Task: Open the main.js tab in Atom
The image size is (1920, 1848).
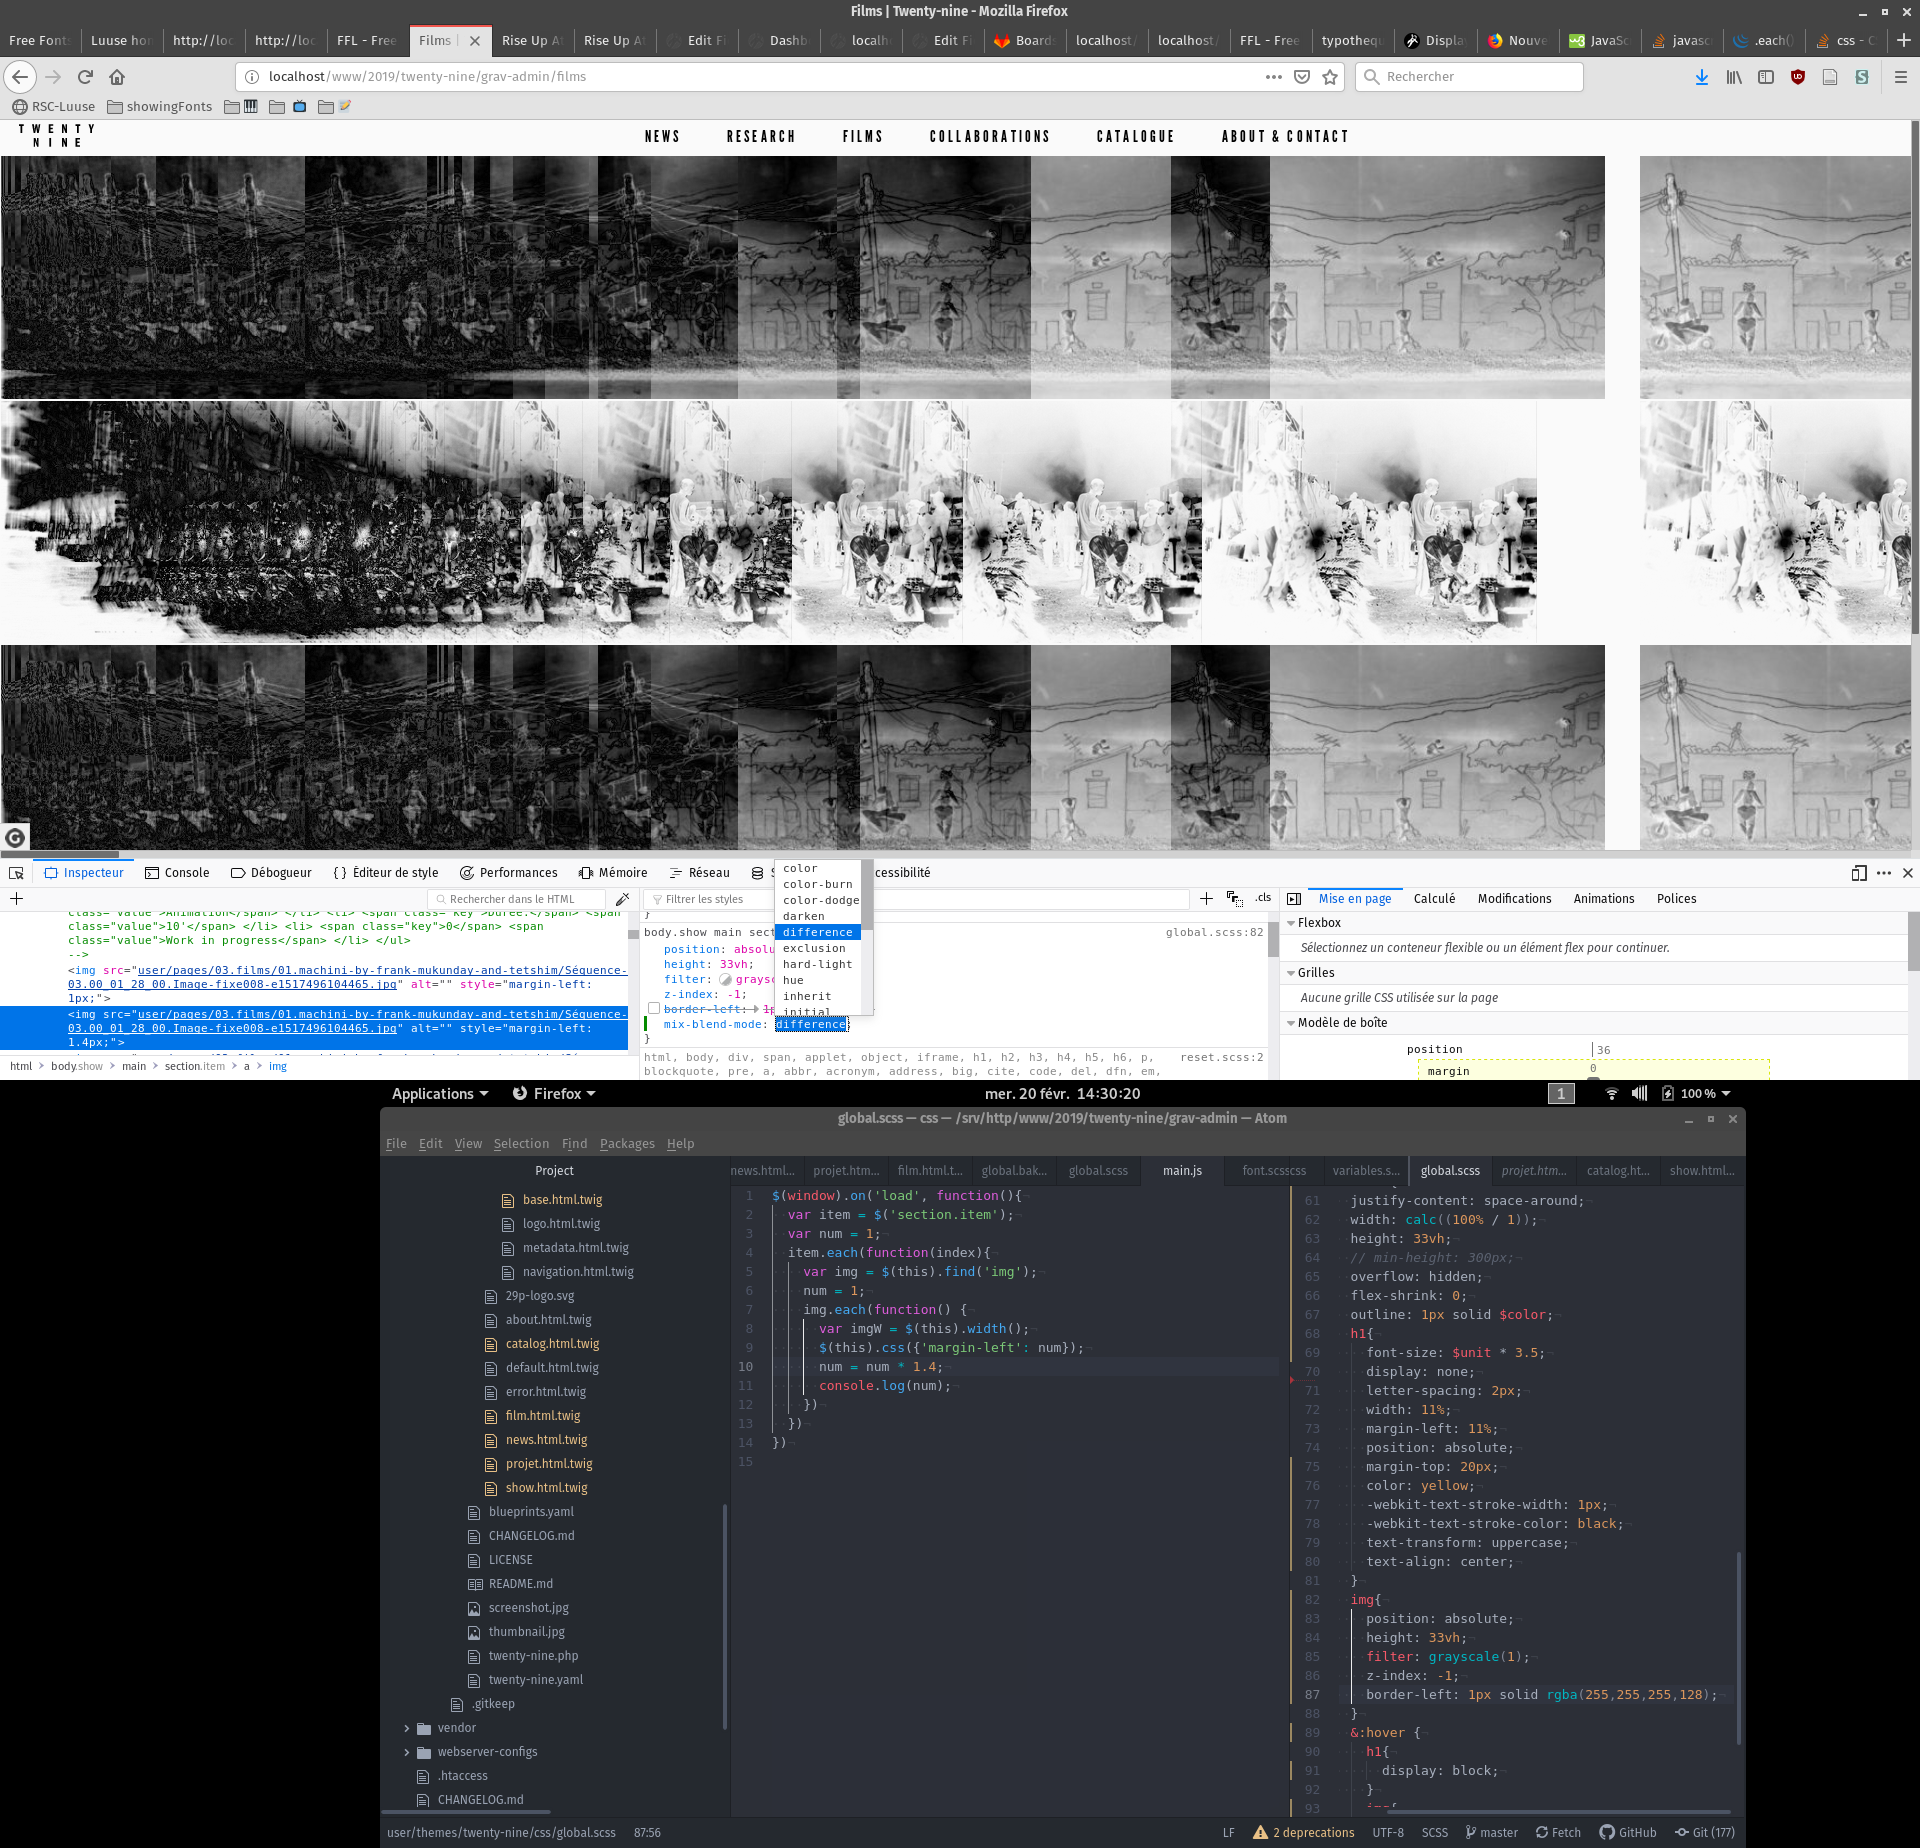Action: [1182, 1171]
